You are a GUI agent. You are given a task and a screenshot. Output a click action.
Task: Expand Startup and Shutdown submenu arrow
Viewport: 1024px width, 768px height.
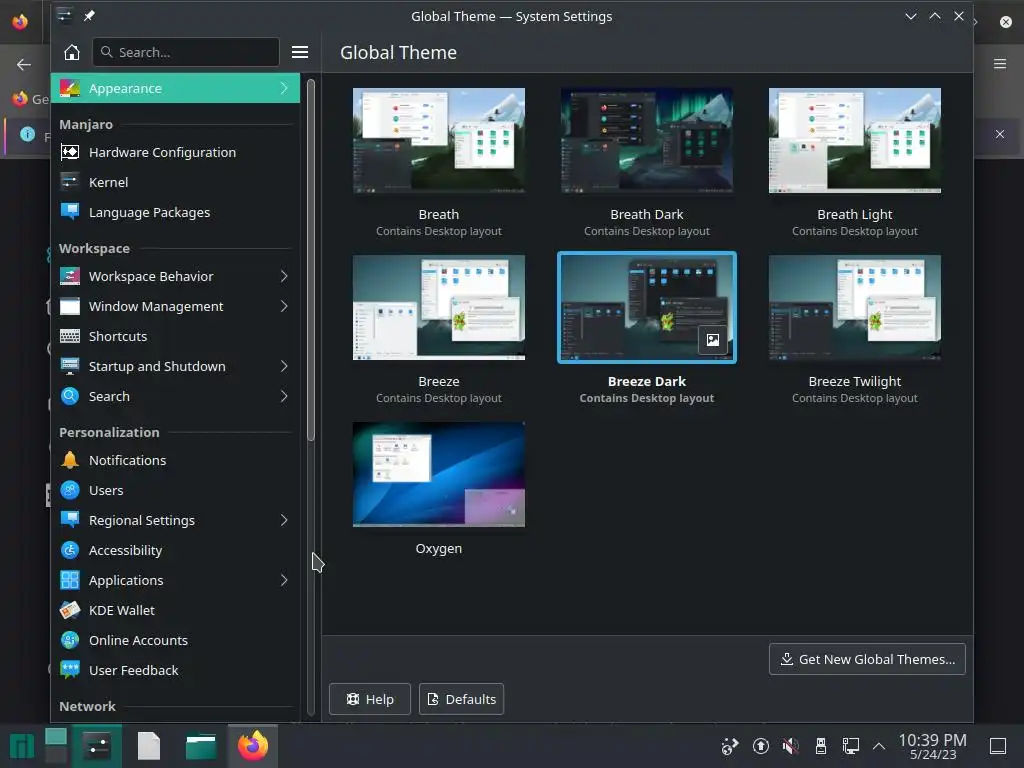(x=284, y=366)
